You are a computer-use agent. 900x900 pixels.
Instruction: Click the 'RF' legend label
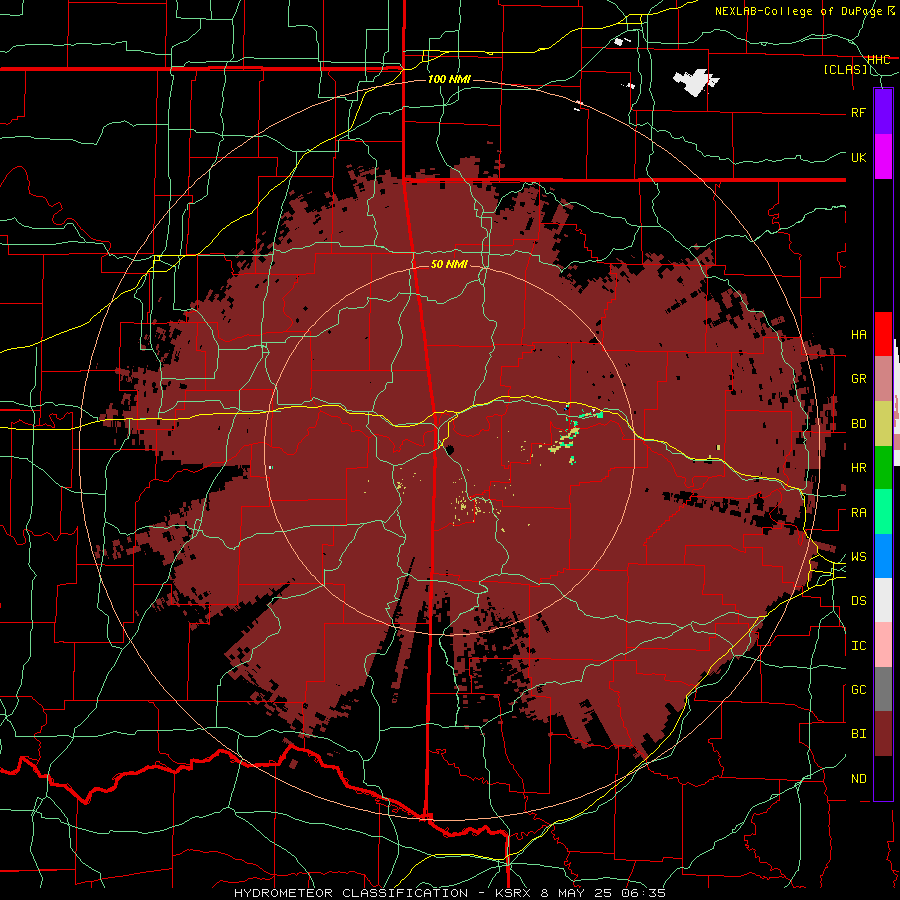coord(858,112)
